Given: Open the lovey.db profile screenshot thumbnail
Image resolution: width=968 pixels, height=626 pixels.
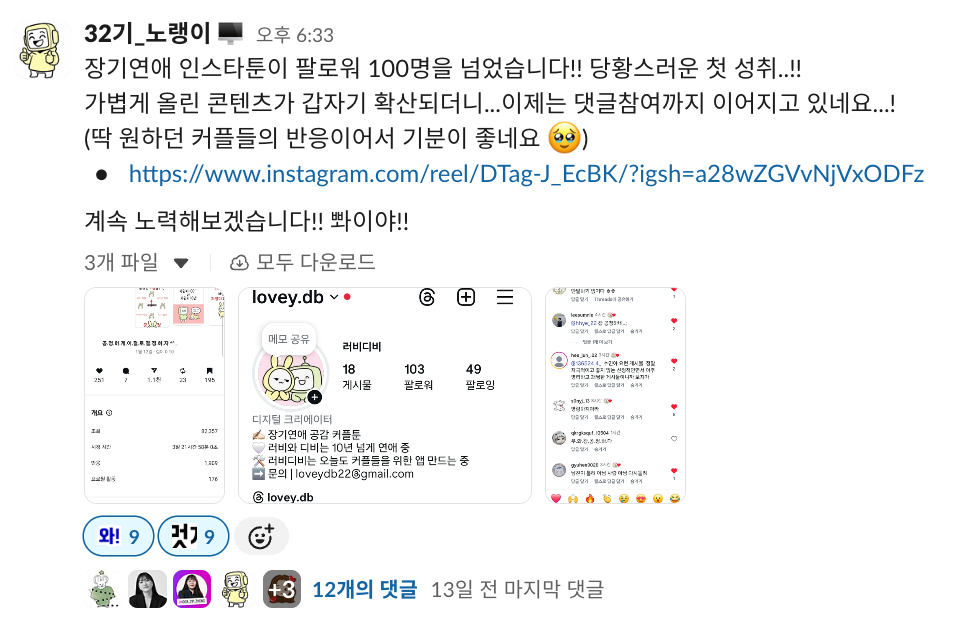Looking at the screenshot, I should [x=385, y=395].
